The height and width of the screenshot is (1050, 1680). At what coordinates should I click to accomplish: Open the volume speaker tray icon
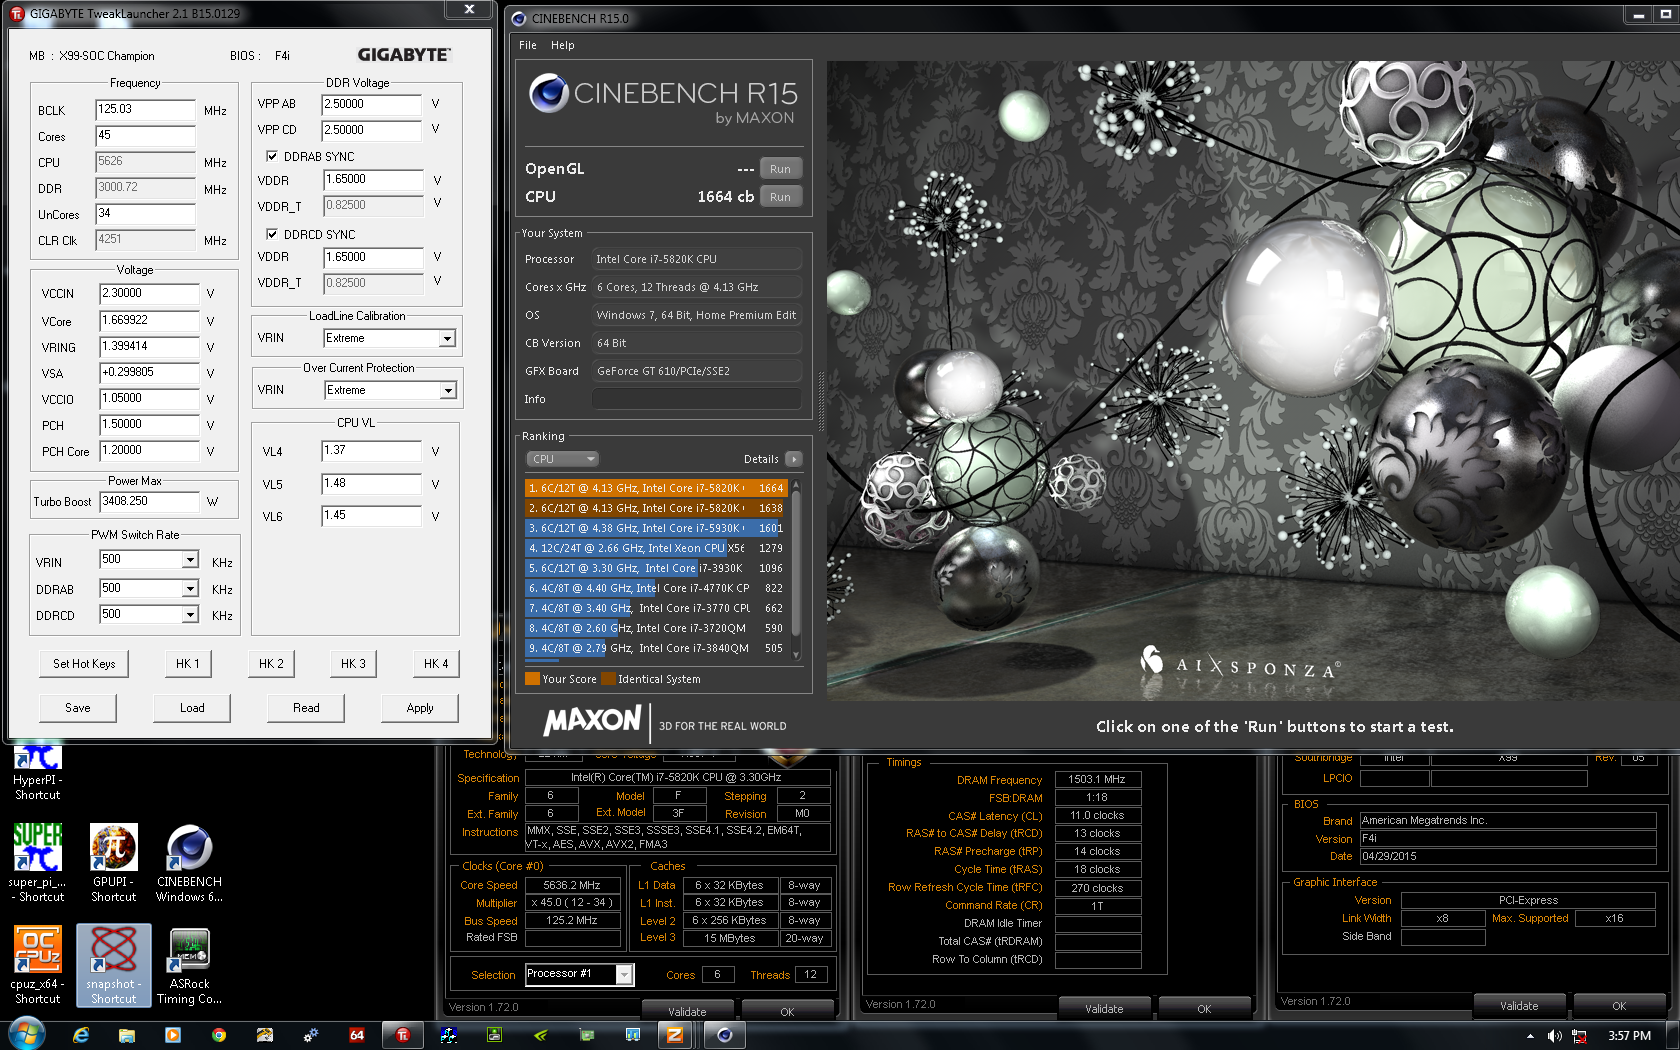(1554, 1036)
